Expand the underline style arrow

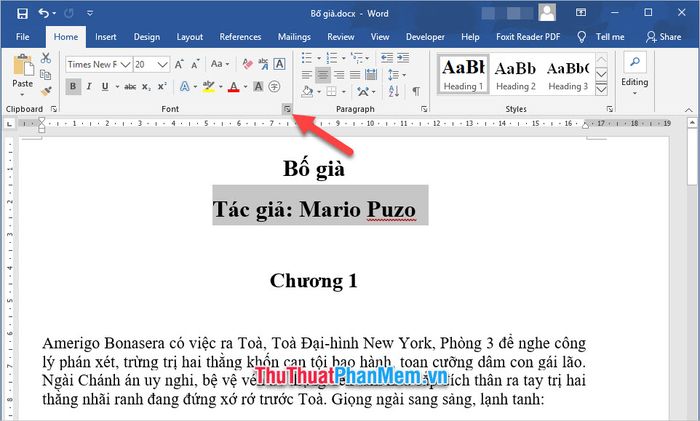117,87
